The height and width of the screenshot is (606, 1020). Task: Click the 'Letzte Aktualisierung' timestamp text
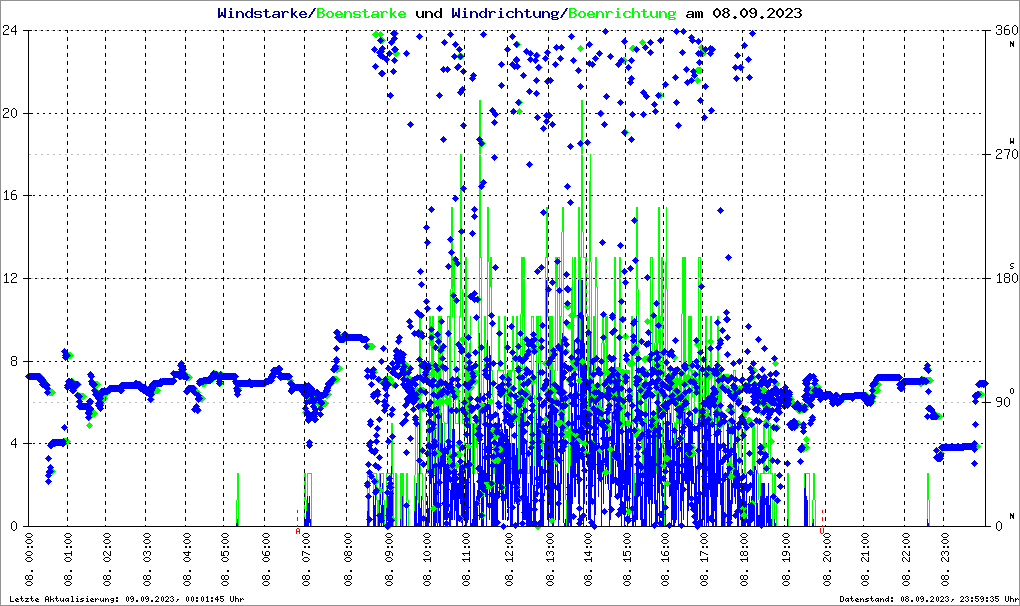(127, 599)
